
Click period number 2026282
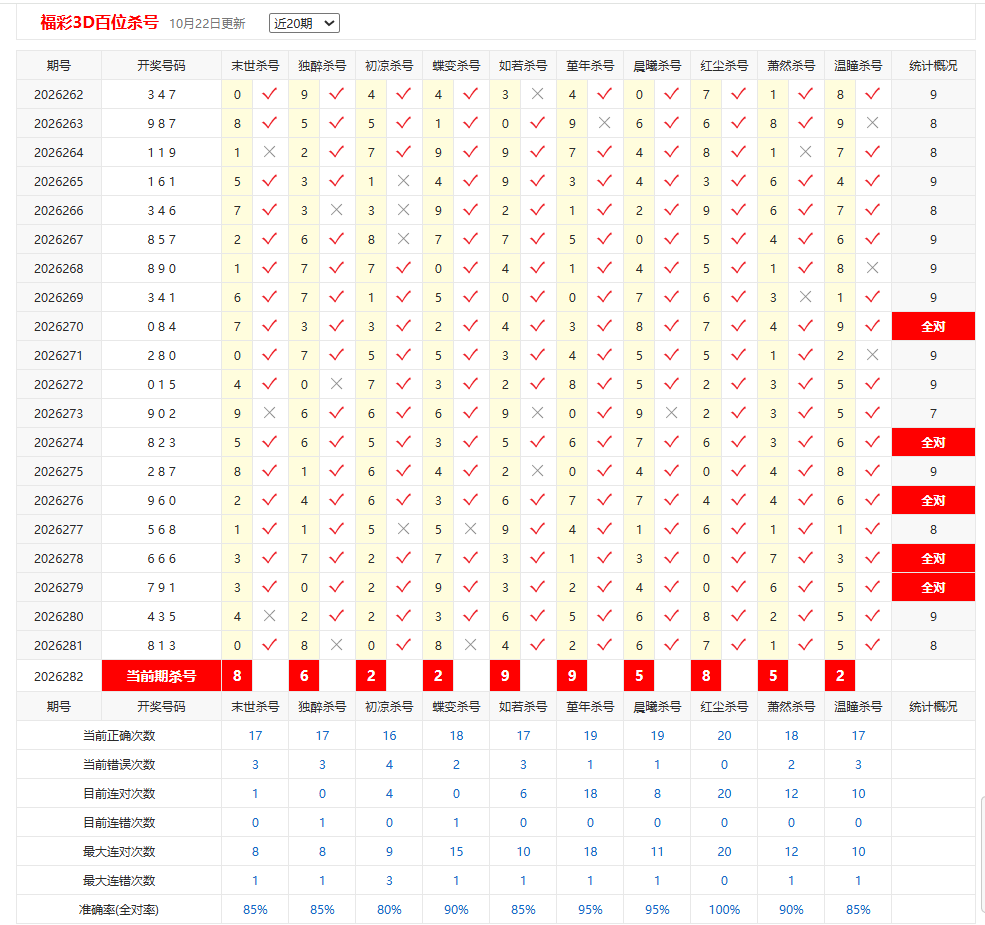pyautogui.click(x=58, y=676)
